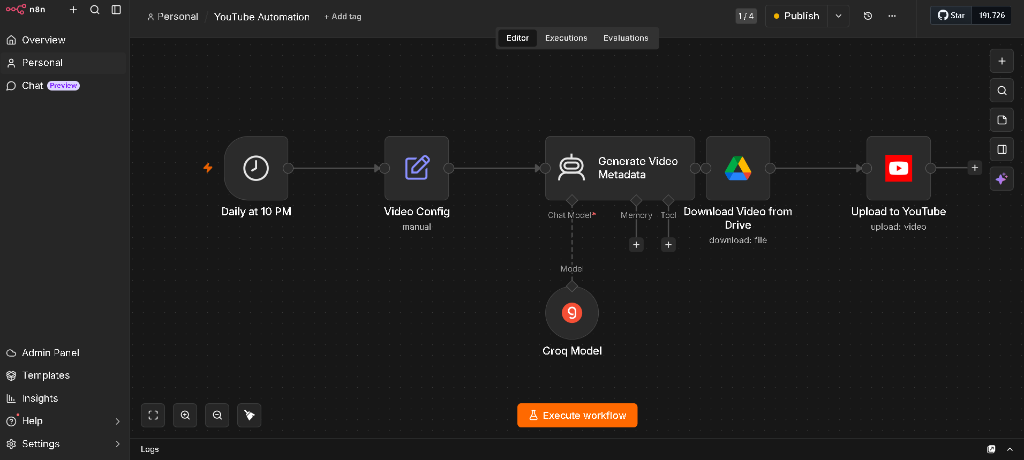Fit view with zoom-to-fit button
The image size is (1024, 460).
(153, 415)
